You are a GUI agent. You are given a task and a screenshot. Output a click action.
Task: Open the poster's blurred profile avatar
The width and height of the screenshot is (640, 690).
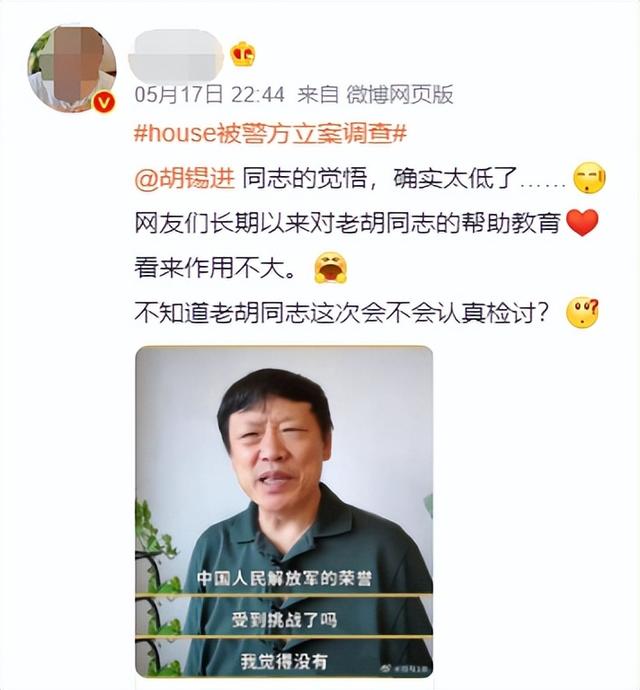72,69
